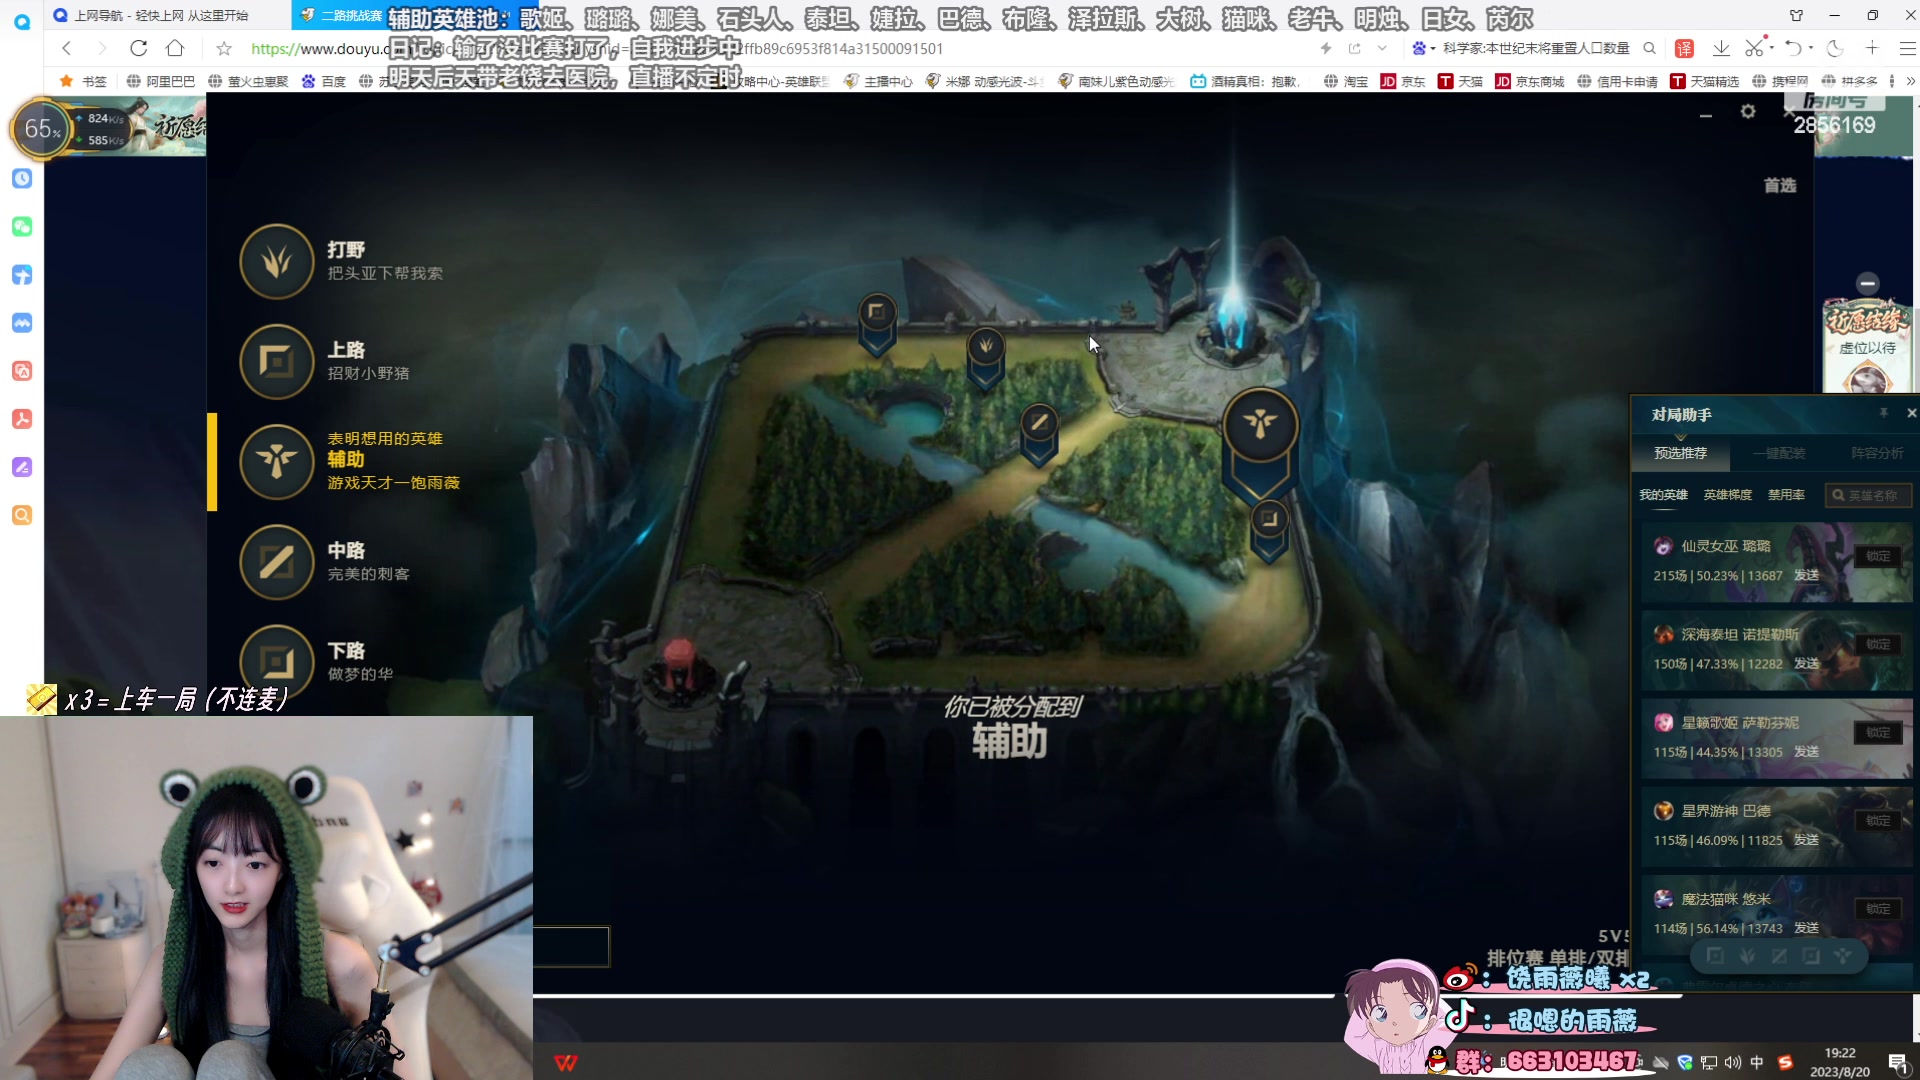Open the 阿里巴巴 bookmark
This screenshot has height=1080, width=1920.
coord(160,81)
